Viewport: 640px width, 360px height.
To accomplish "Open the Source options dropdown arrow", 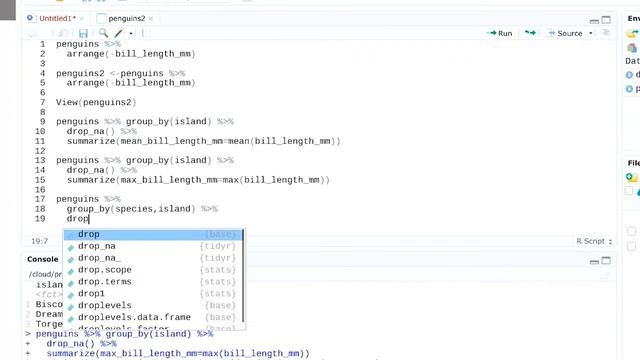I will pos(591,33).
